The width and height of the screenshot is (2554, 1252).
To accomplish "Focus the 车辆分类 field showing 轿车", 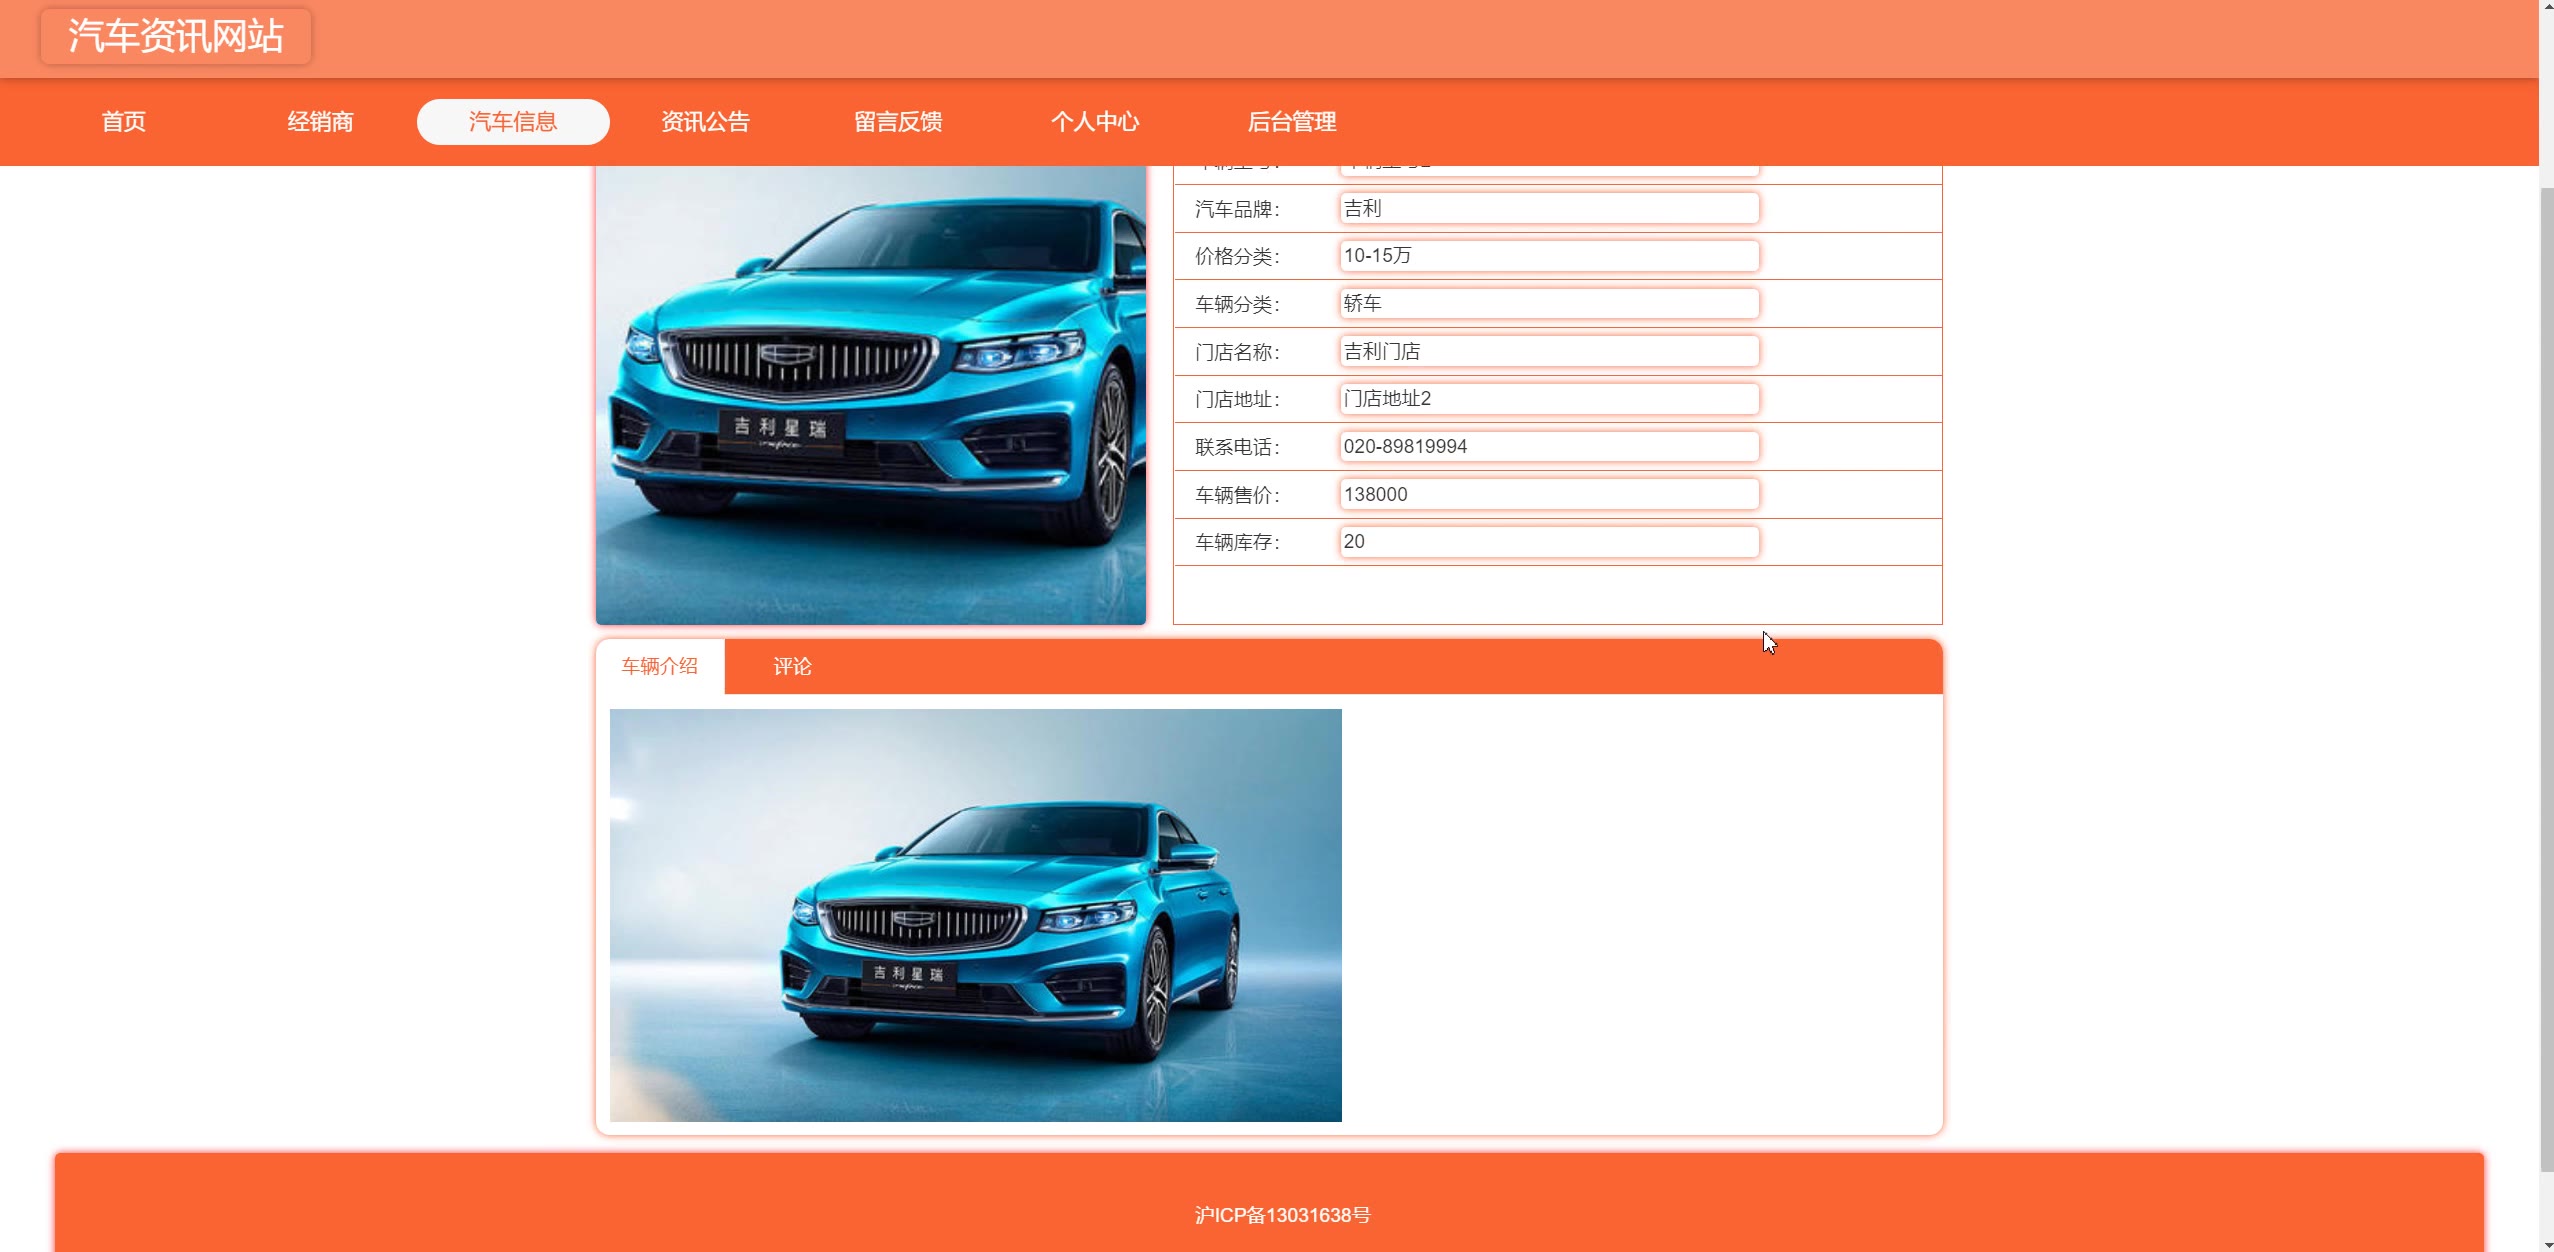I will 1548,304.
